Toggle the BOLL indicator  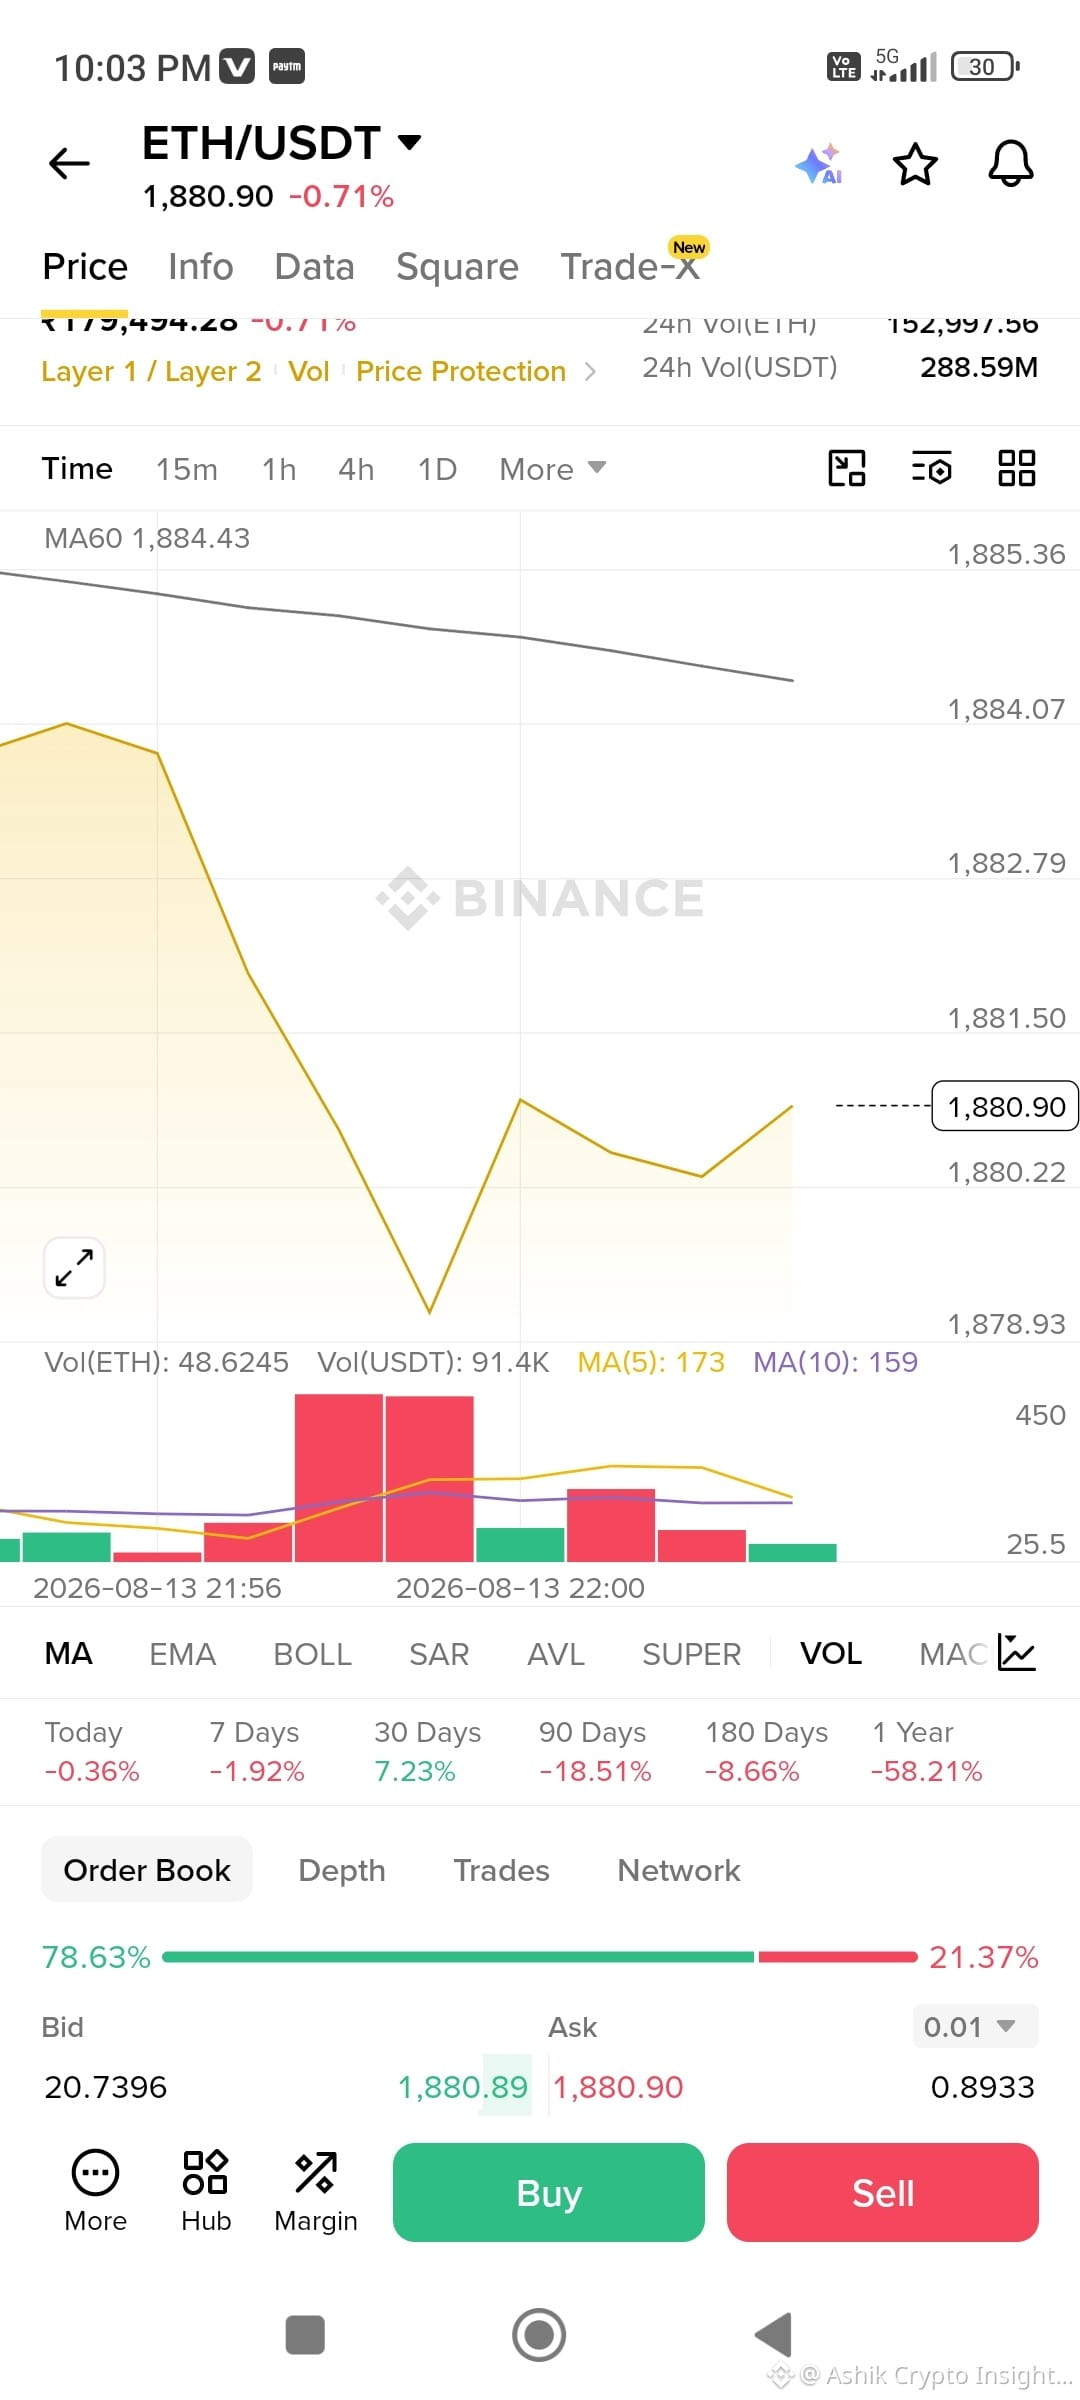coord(312,1654)
